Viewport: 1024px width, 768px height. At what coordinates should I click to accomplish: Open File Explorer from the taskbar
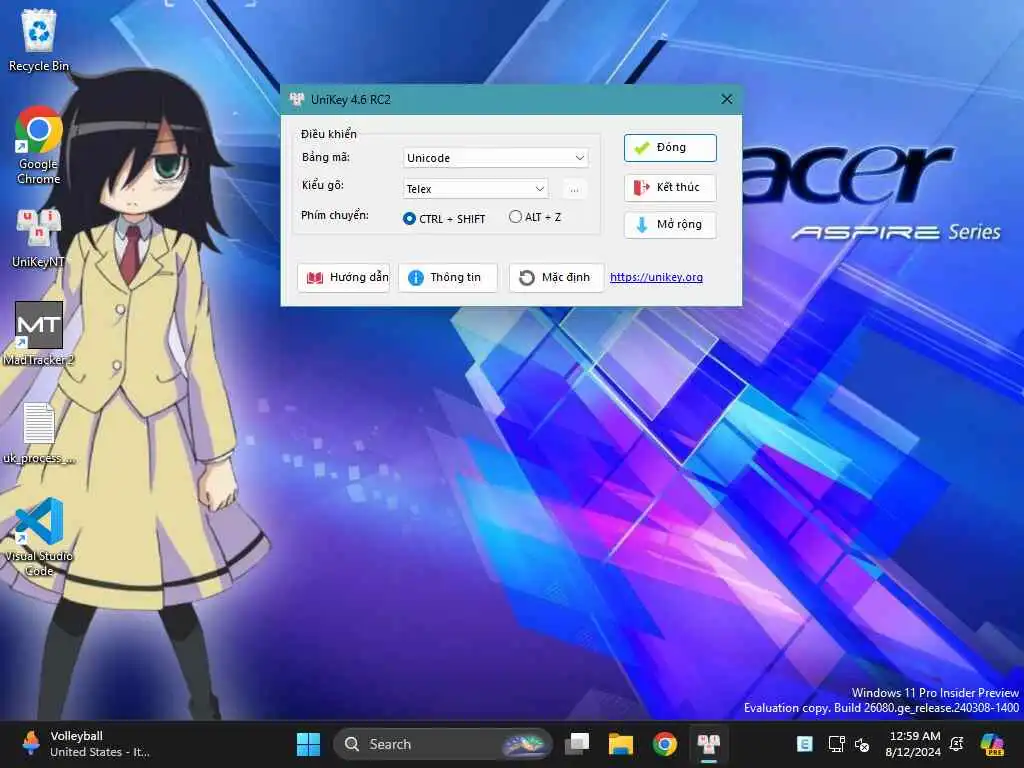[620, 744]
